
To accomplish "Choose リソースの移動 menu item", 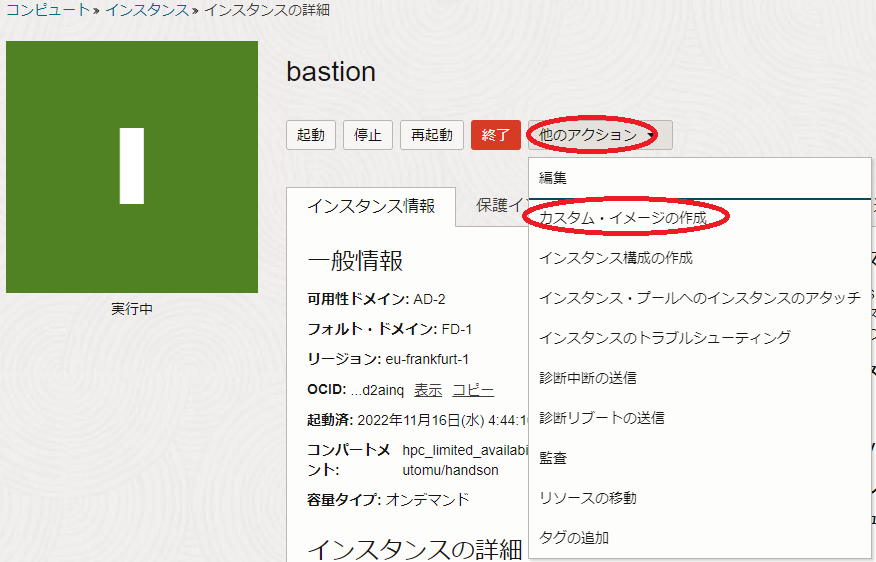I will click(x=588, y=498).
